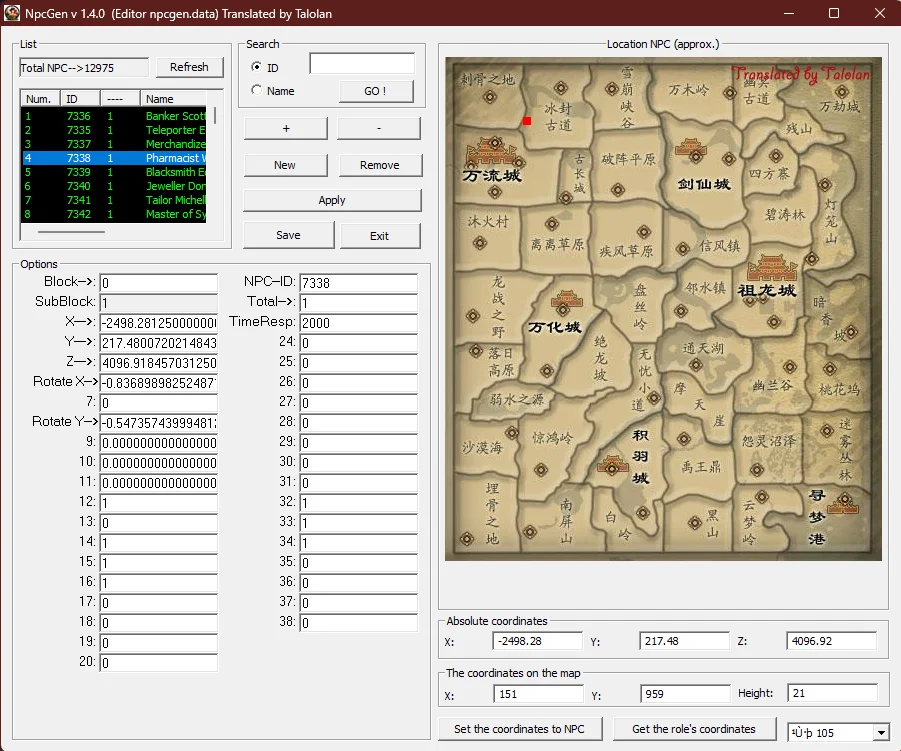Click option field number 24

359,343
